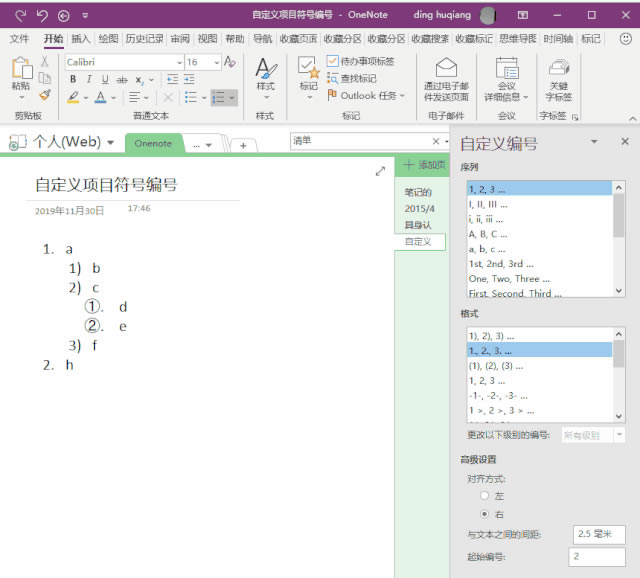Open the font size 16 dropdown
Image resolution: width=640 pixels, height=578 pixels.
point(216,62)
